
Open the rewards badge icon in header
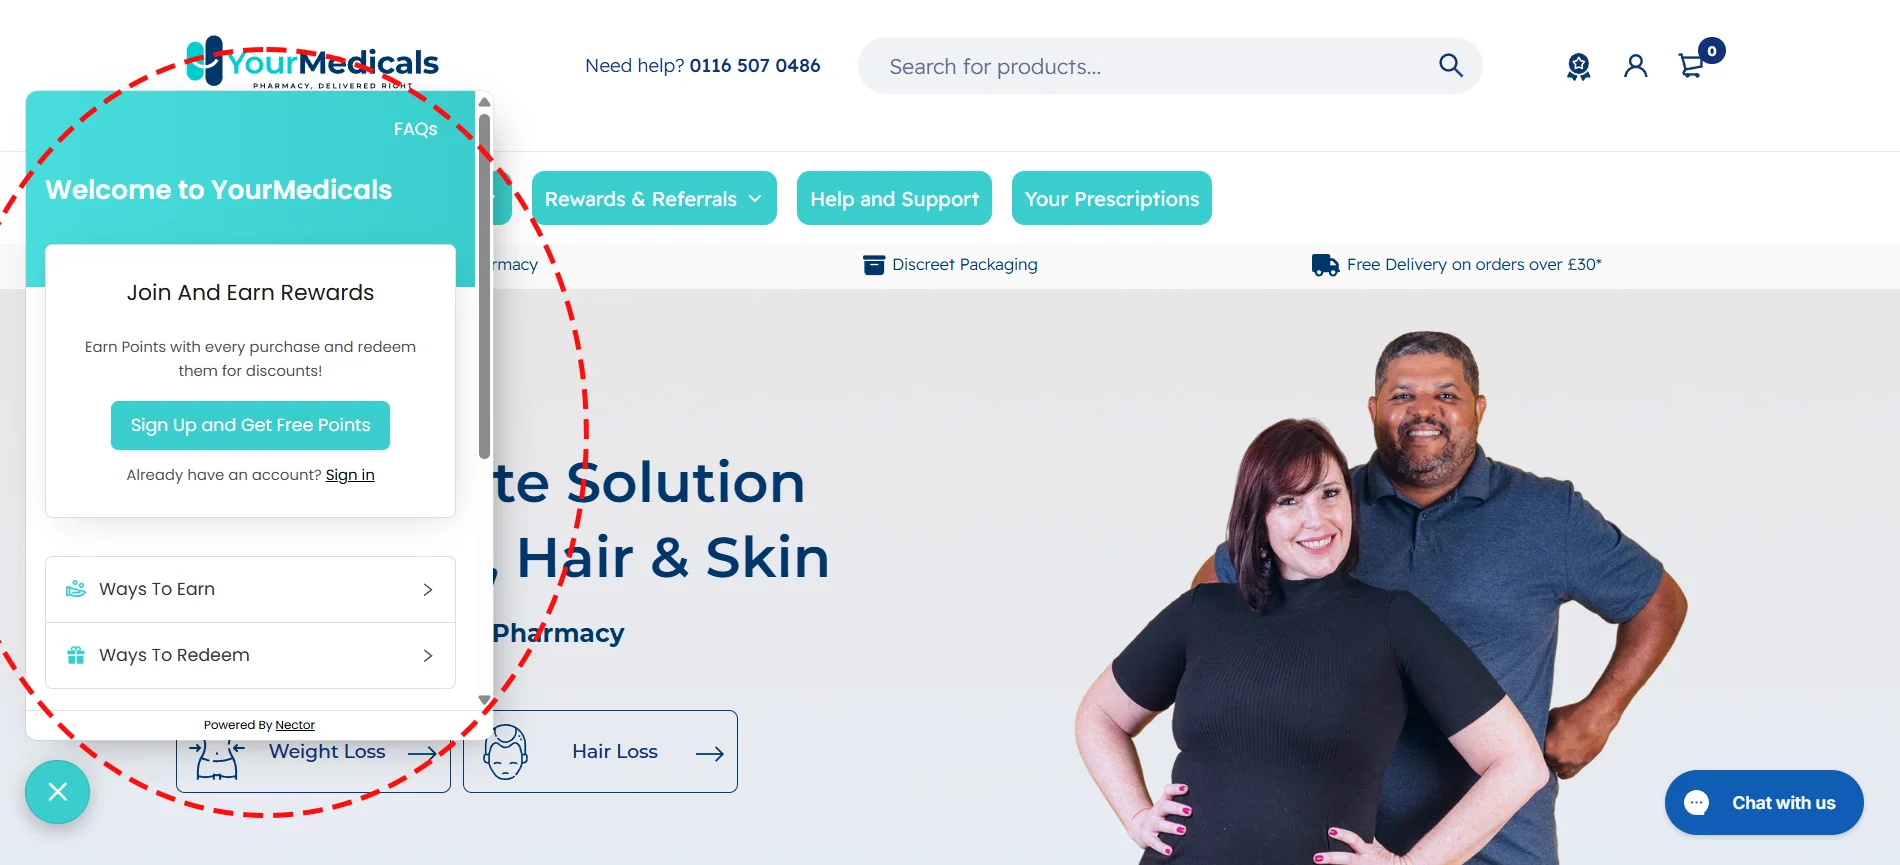1578,66
